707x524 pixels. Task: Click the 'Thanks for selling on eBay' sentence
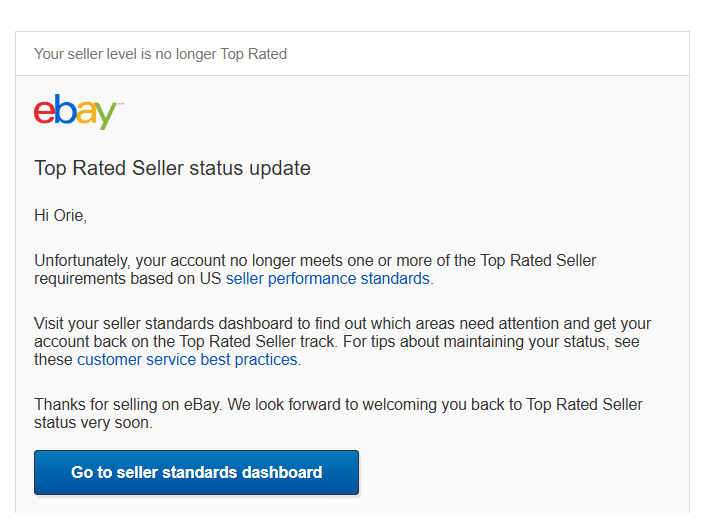(x=338, y=404)
